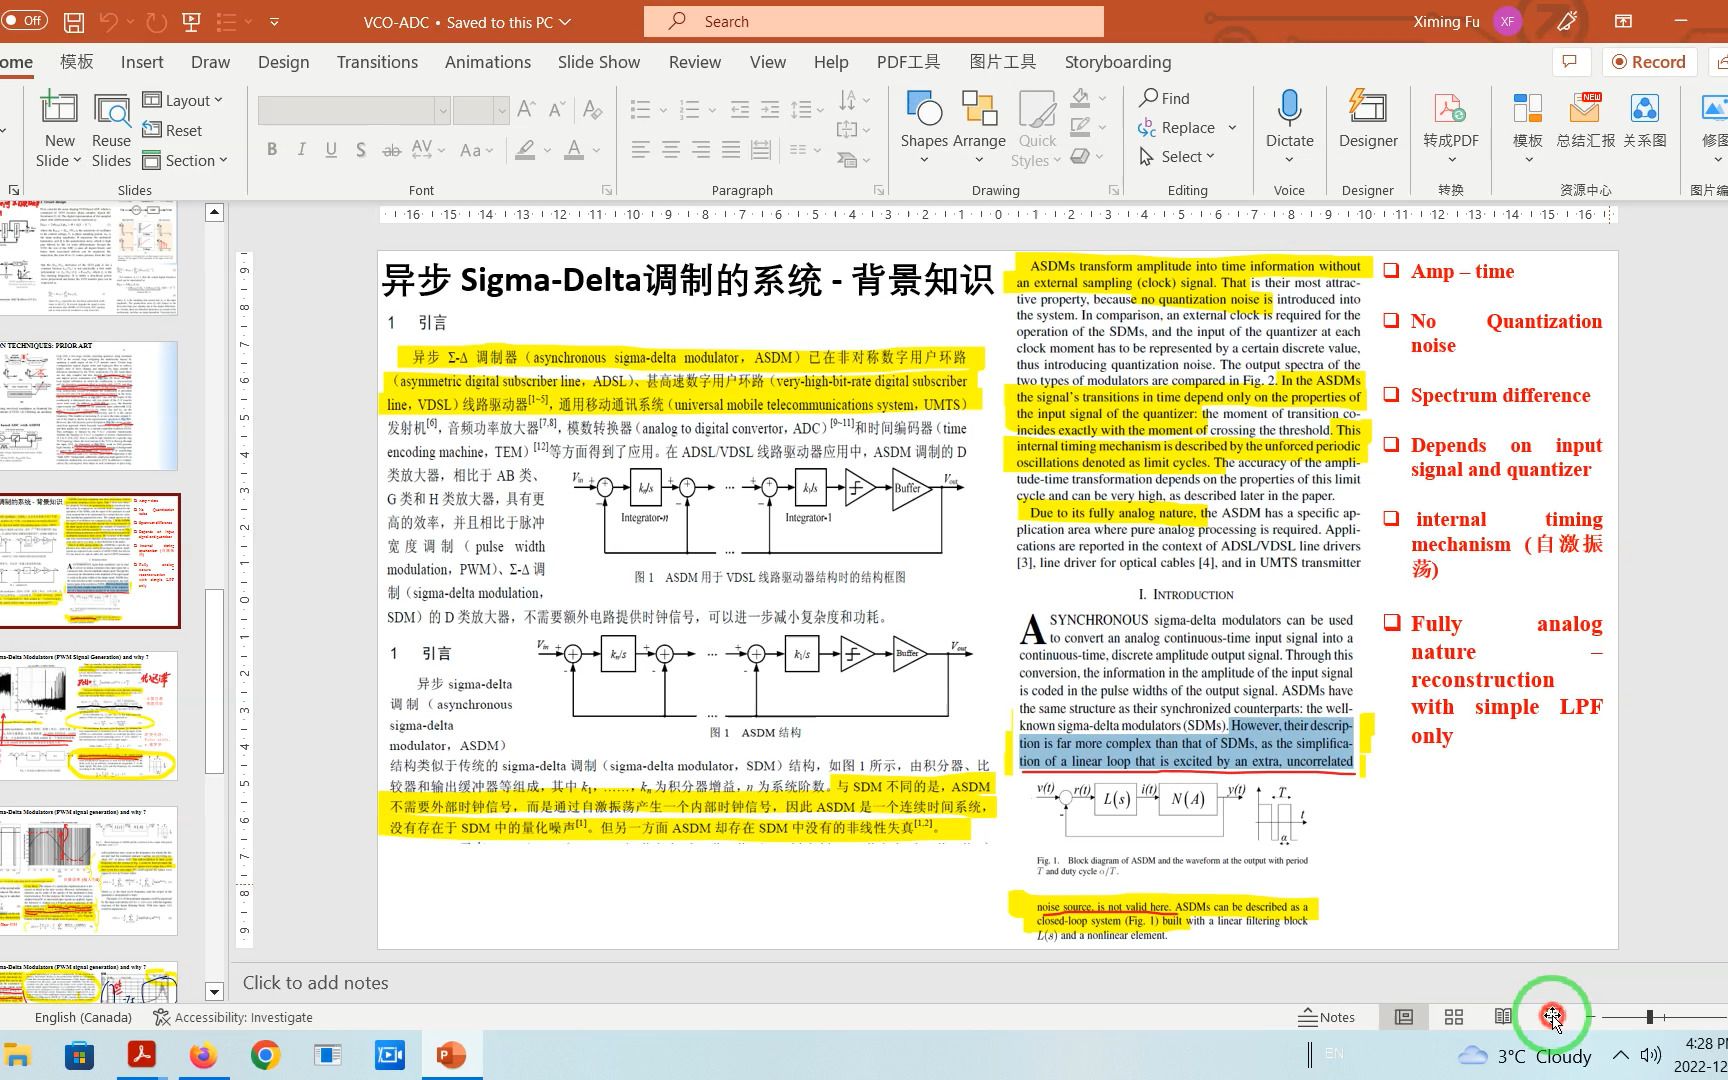Open the Change Case dropdown

pos(476,150)
